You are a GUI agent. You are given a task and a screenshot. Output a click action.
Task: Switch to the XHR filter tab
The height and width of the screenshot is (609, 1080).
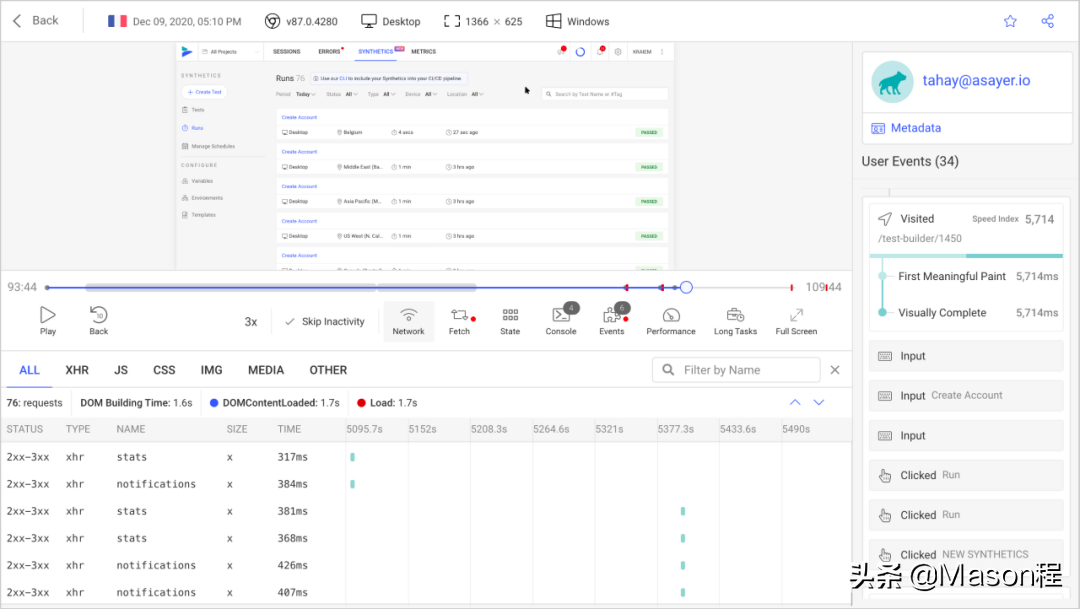tap(77, 370)
